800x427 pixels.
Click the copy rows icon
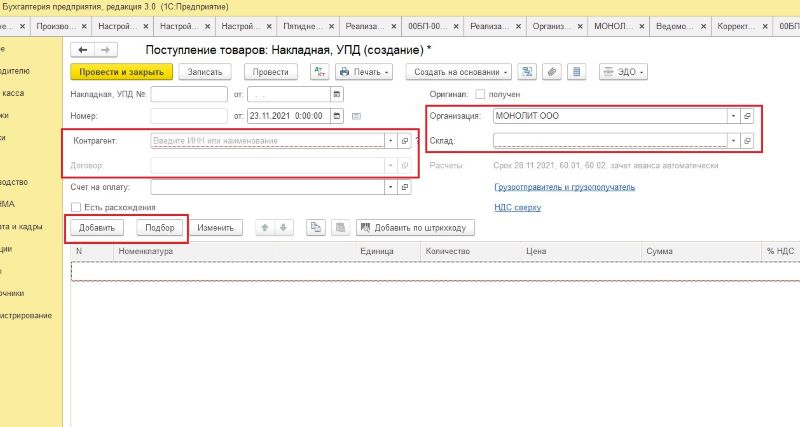tap(314, 228)
